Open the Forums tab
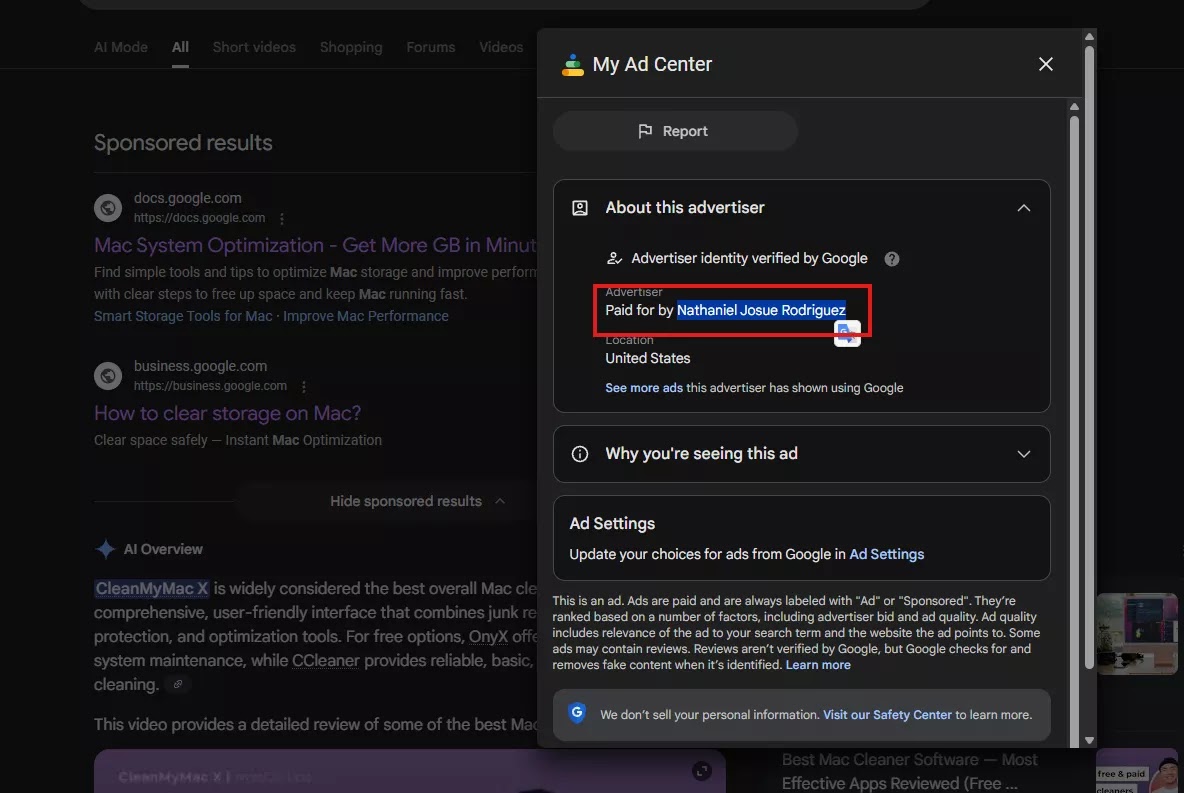The height and width of the screenshot is (793, 1184). click(x=430, y=46)
